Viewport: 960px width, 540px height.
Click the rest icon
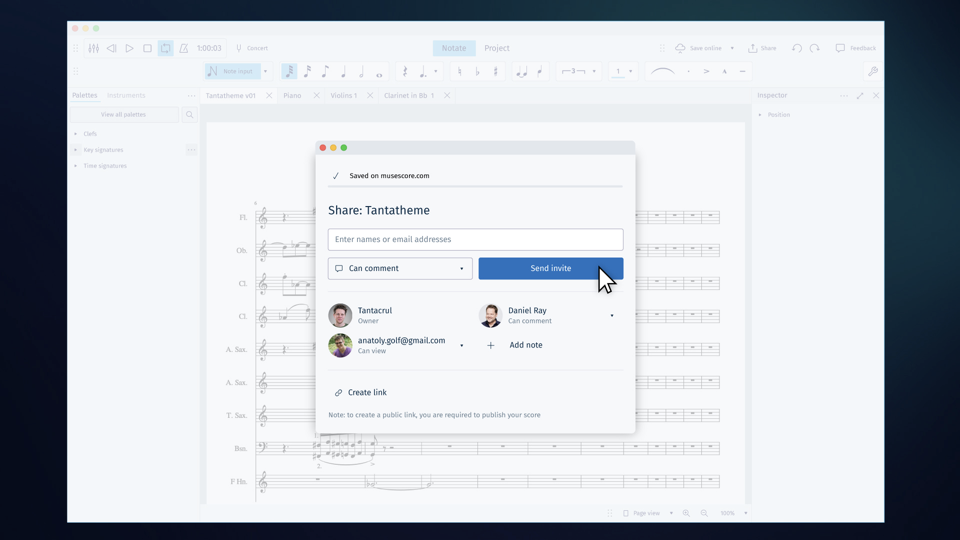pyautogui.click(x=405, y=71)
